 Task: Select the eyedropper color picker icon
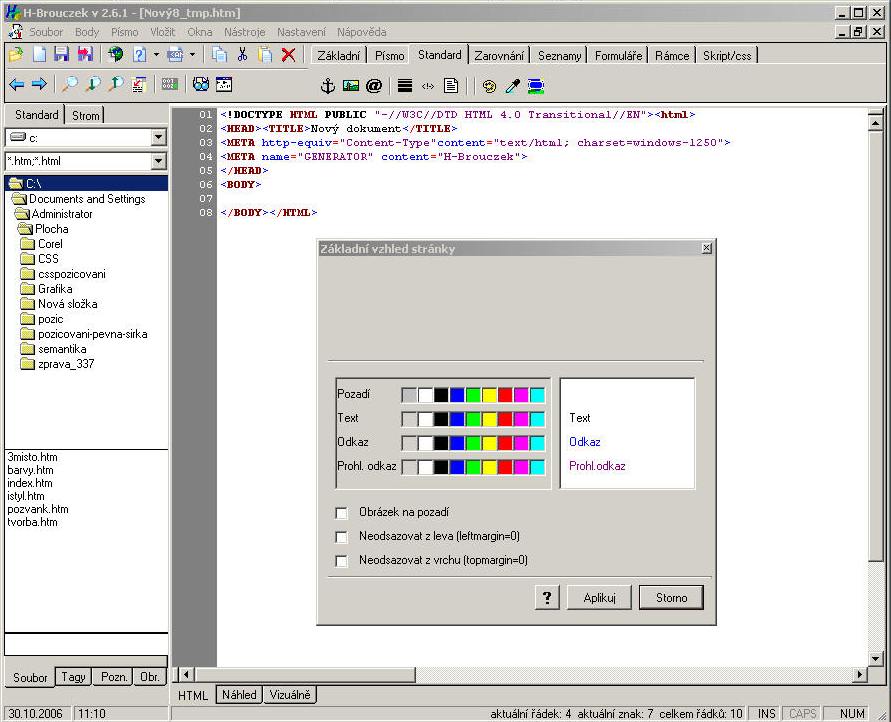pos(512,86)
